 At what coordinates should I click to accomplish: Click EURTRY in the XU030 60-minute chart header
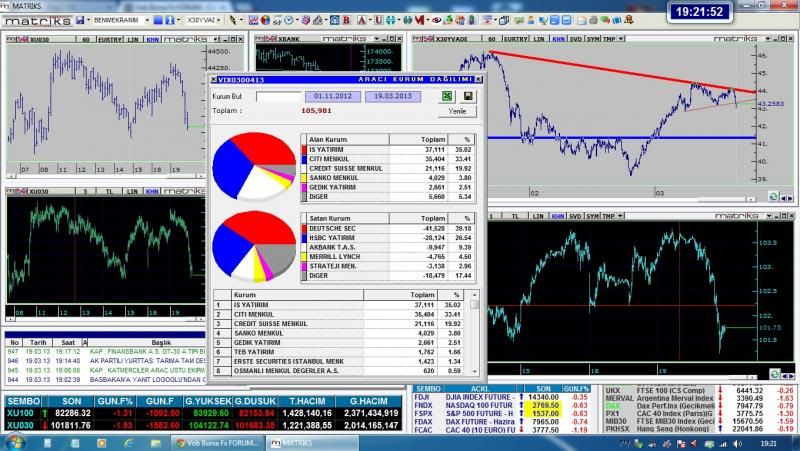[109, 39]
